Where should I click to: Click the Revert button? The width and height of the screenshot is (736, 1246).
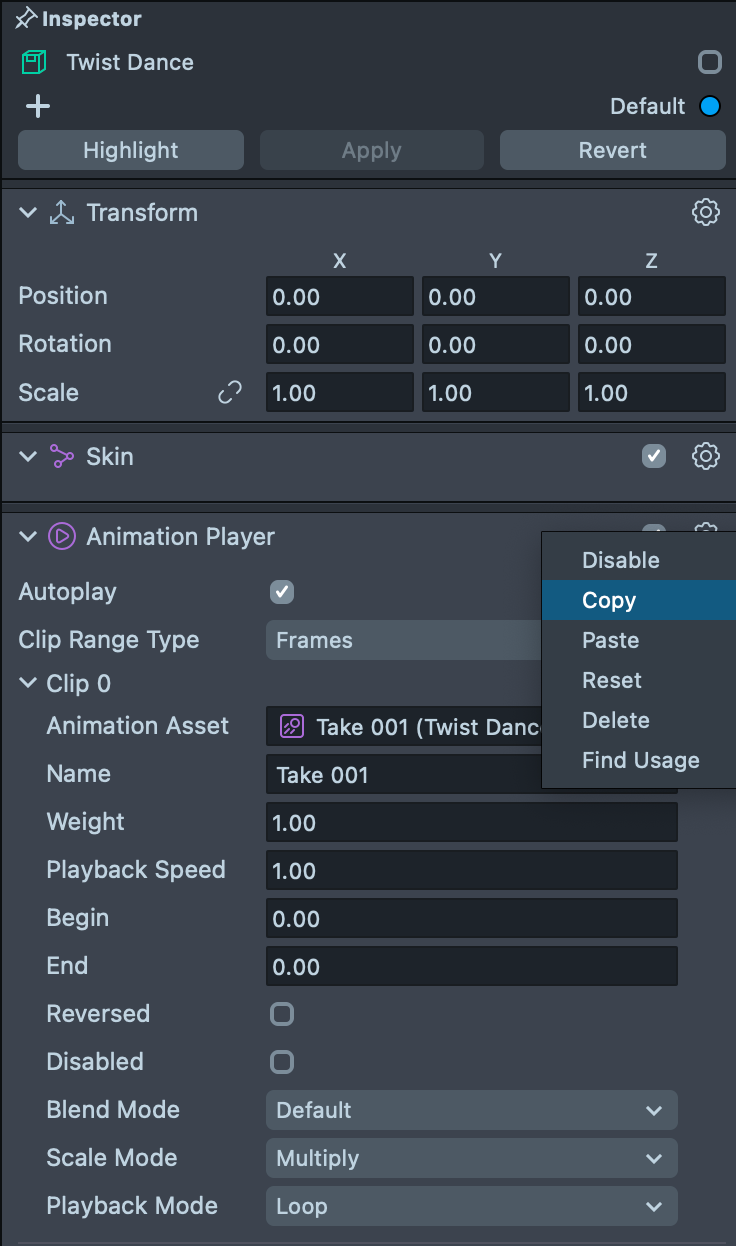click(612, 150)
